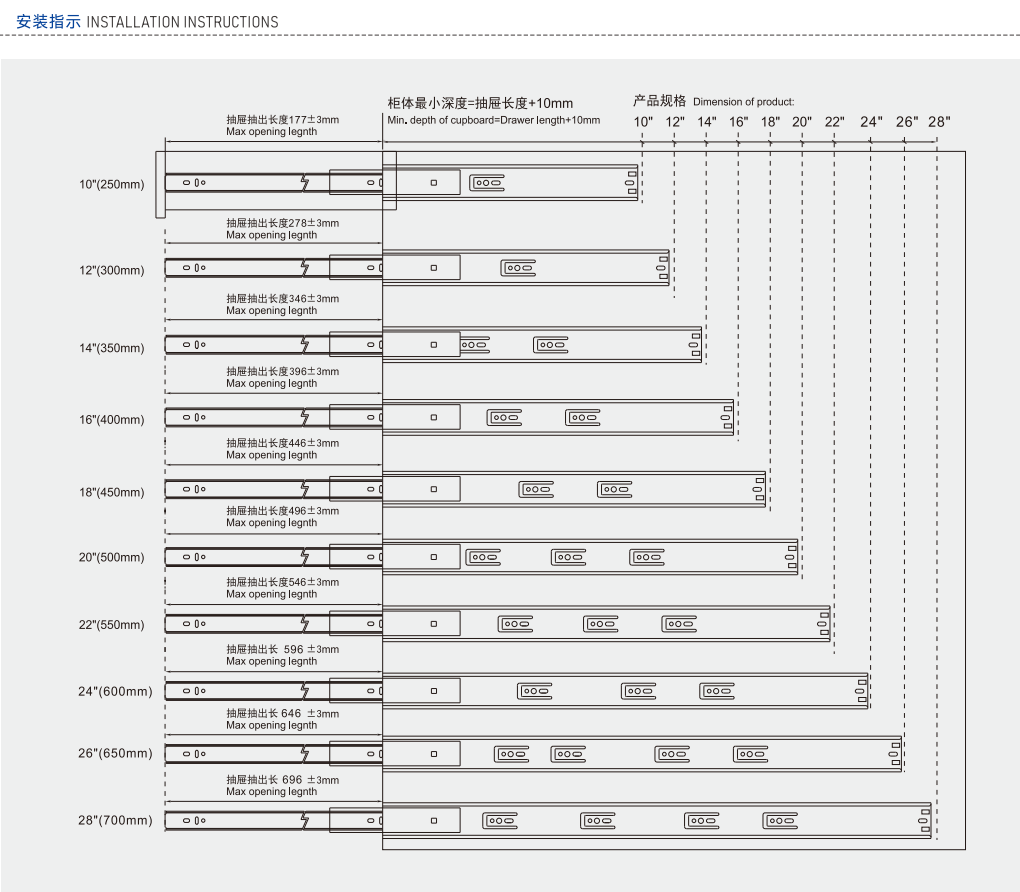Click the 26" column header at top
Screen dimensions: 1020x892
pyautogui.click(x=906, y=122)
